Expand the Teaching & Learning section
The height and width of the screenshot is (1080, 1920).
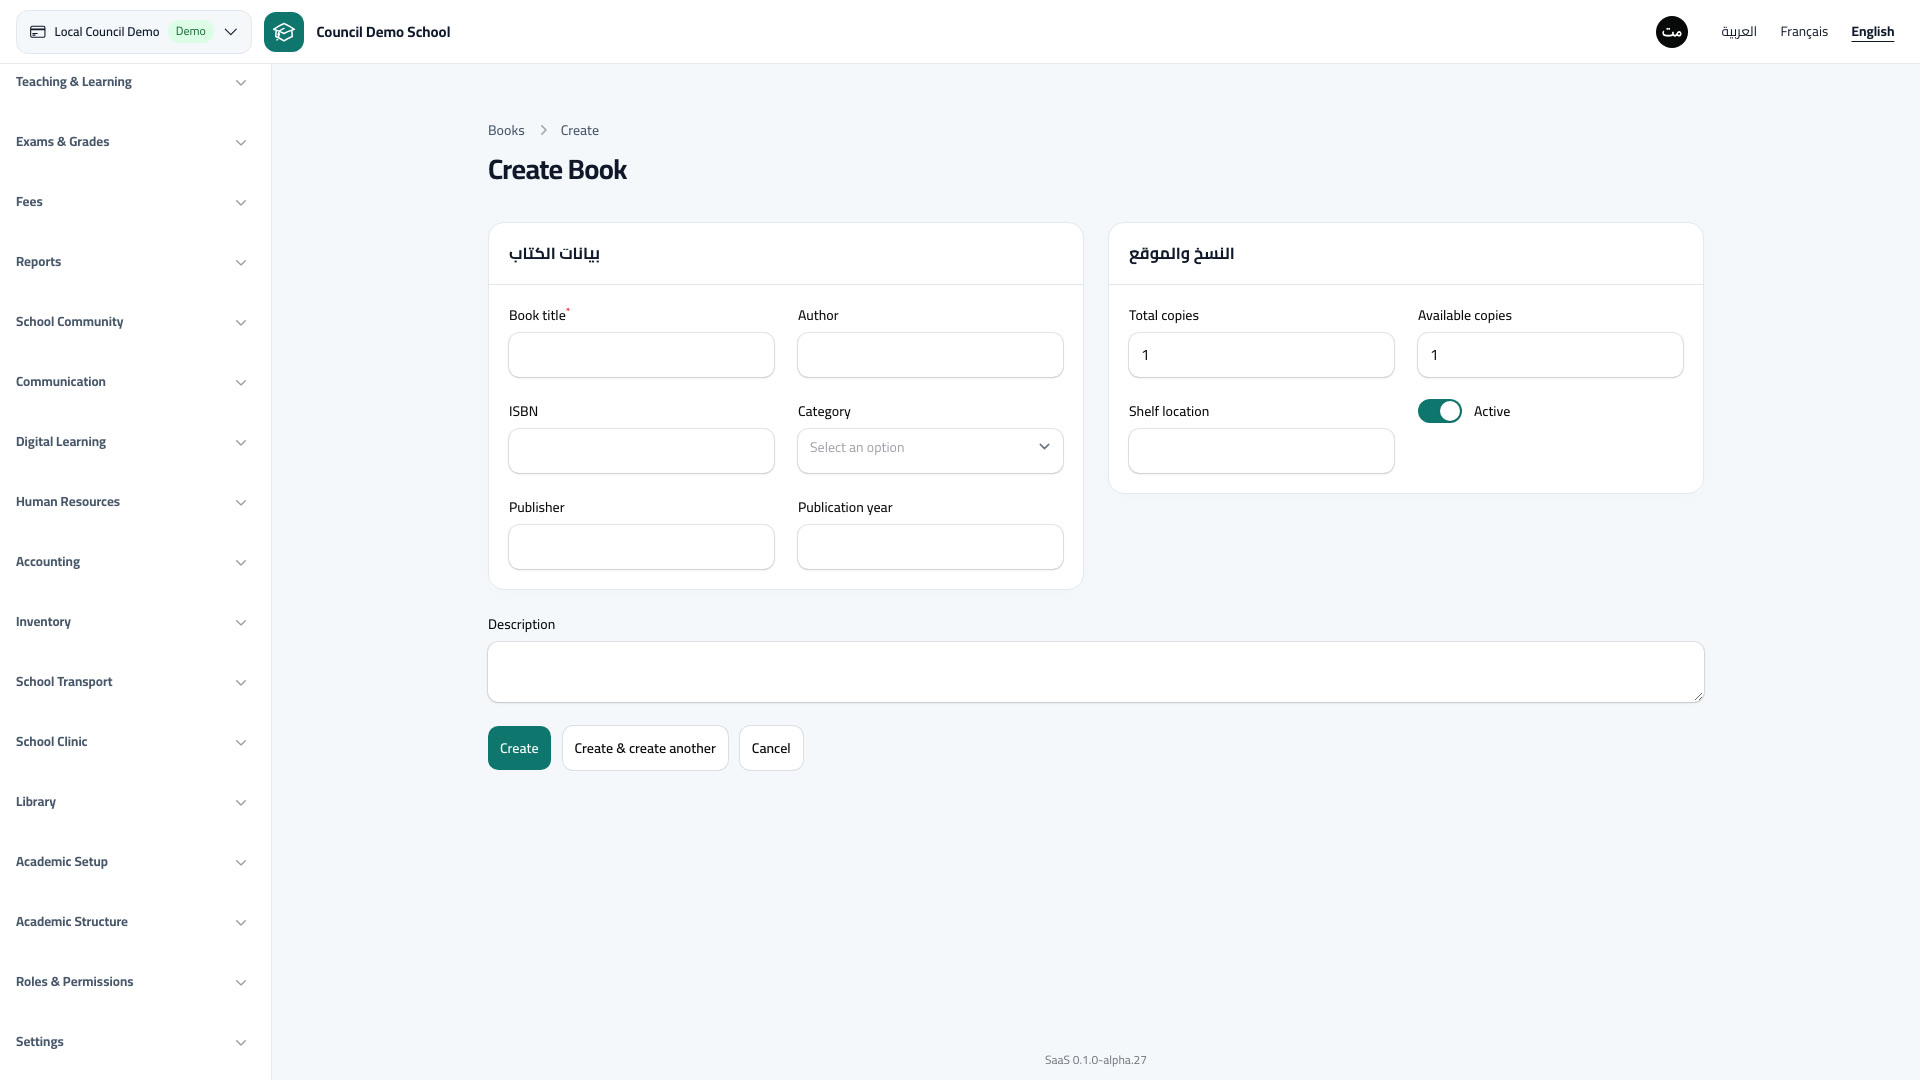tap(131, 82)
